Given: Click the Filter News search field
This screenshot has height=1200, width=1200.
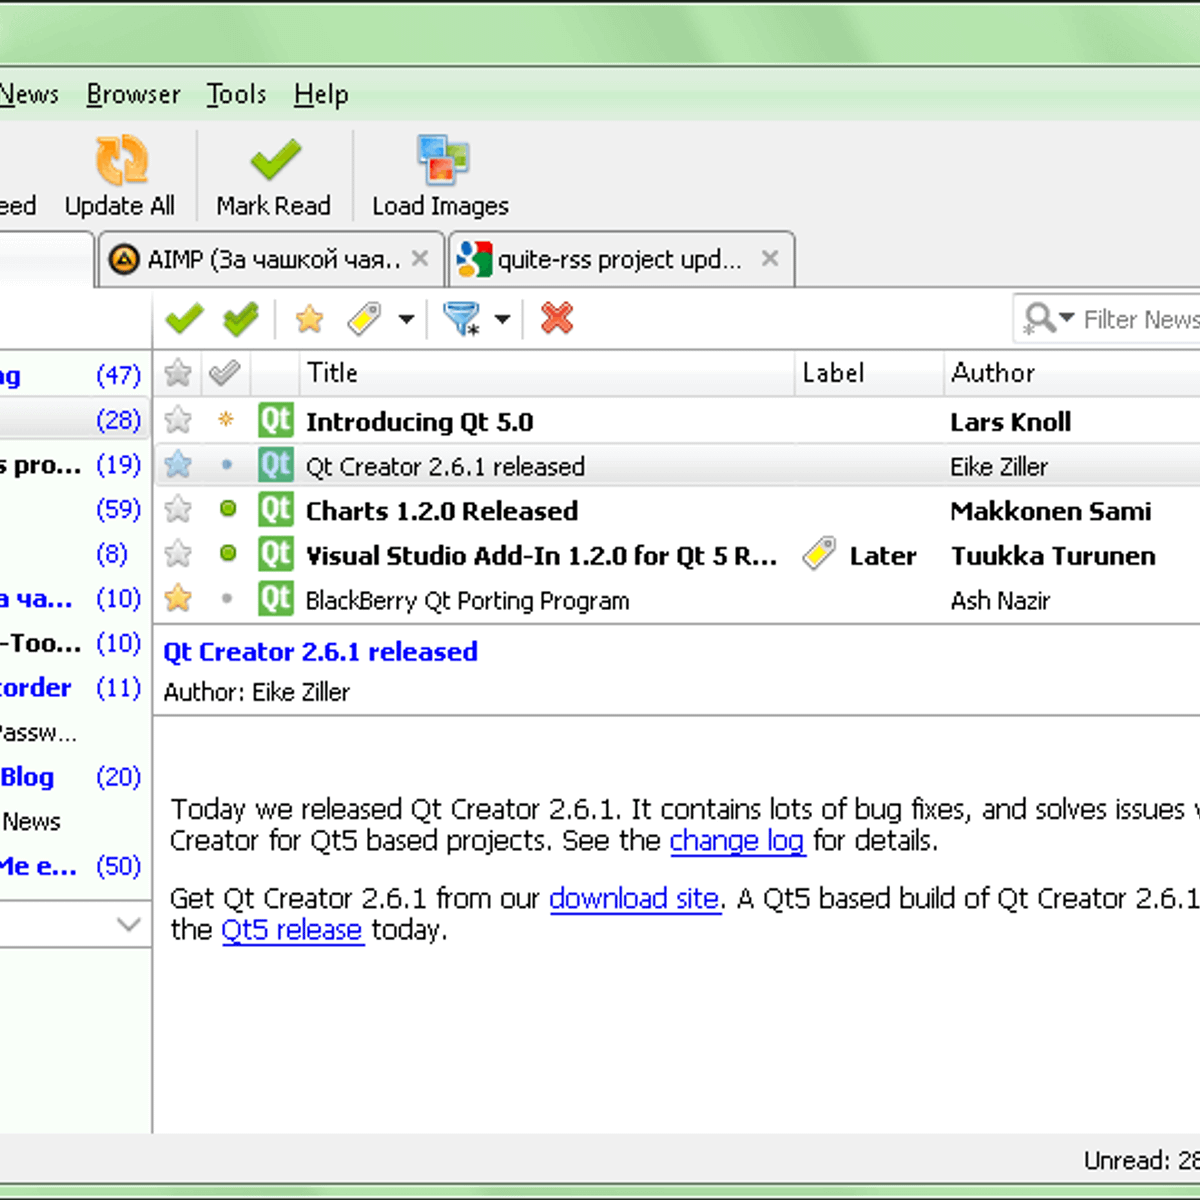Looking at the screenshot, I should pos(1140,320).
